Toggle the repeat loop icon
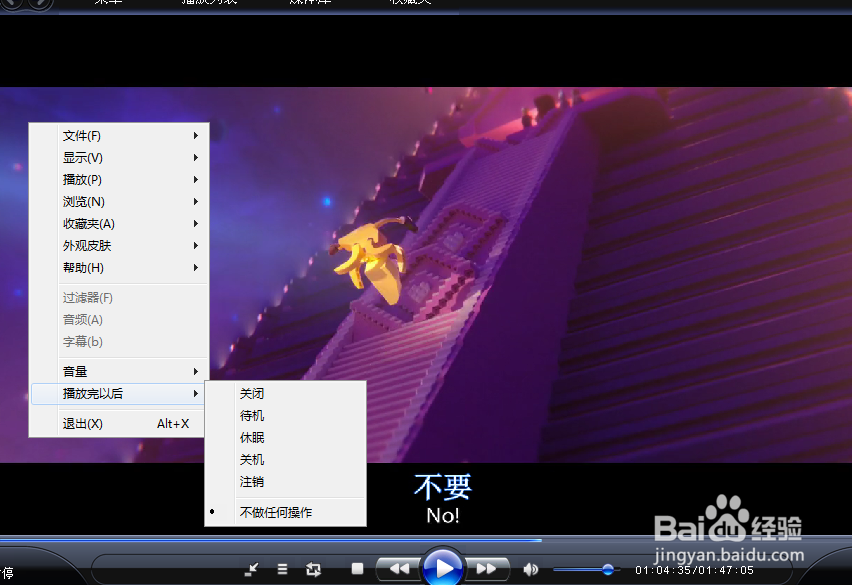The width and height of the screenshot is (852, 585). pyautogui.click(x=314, y=569)
